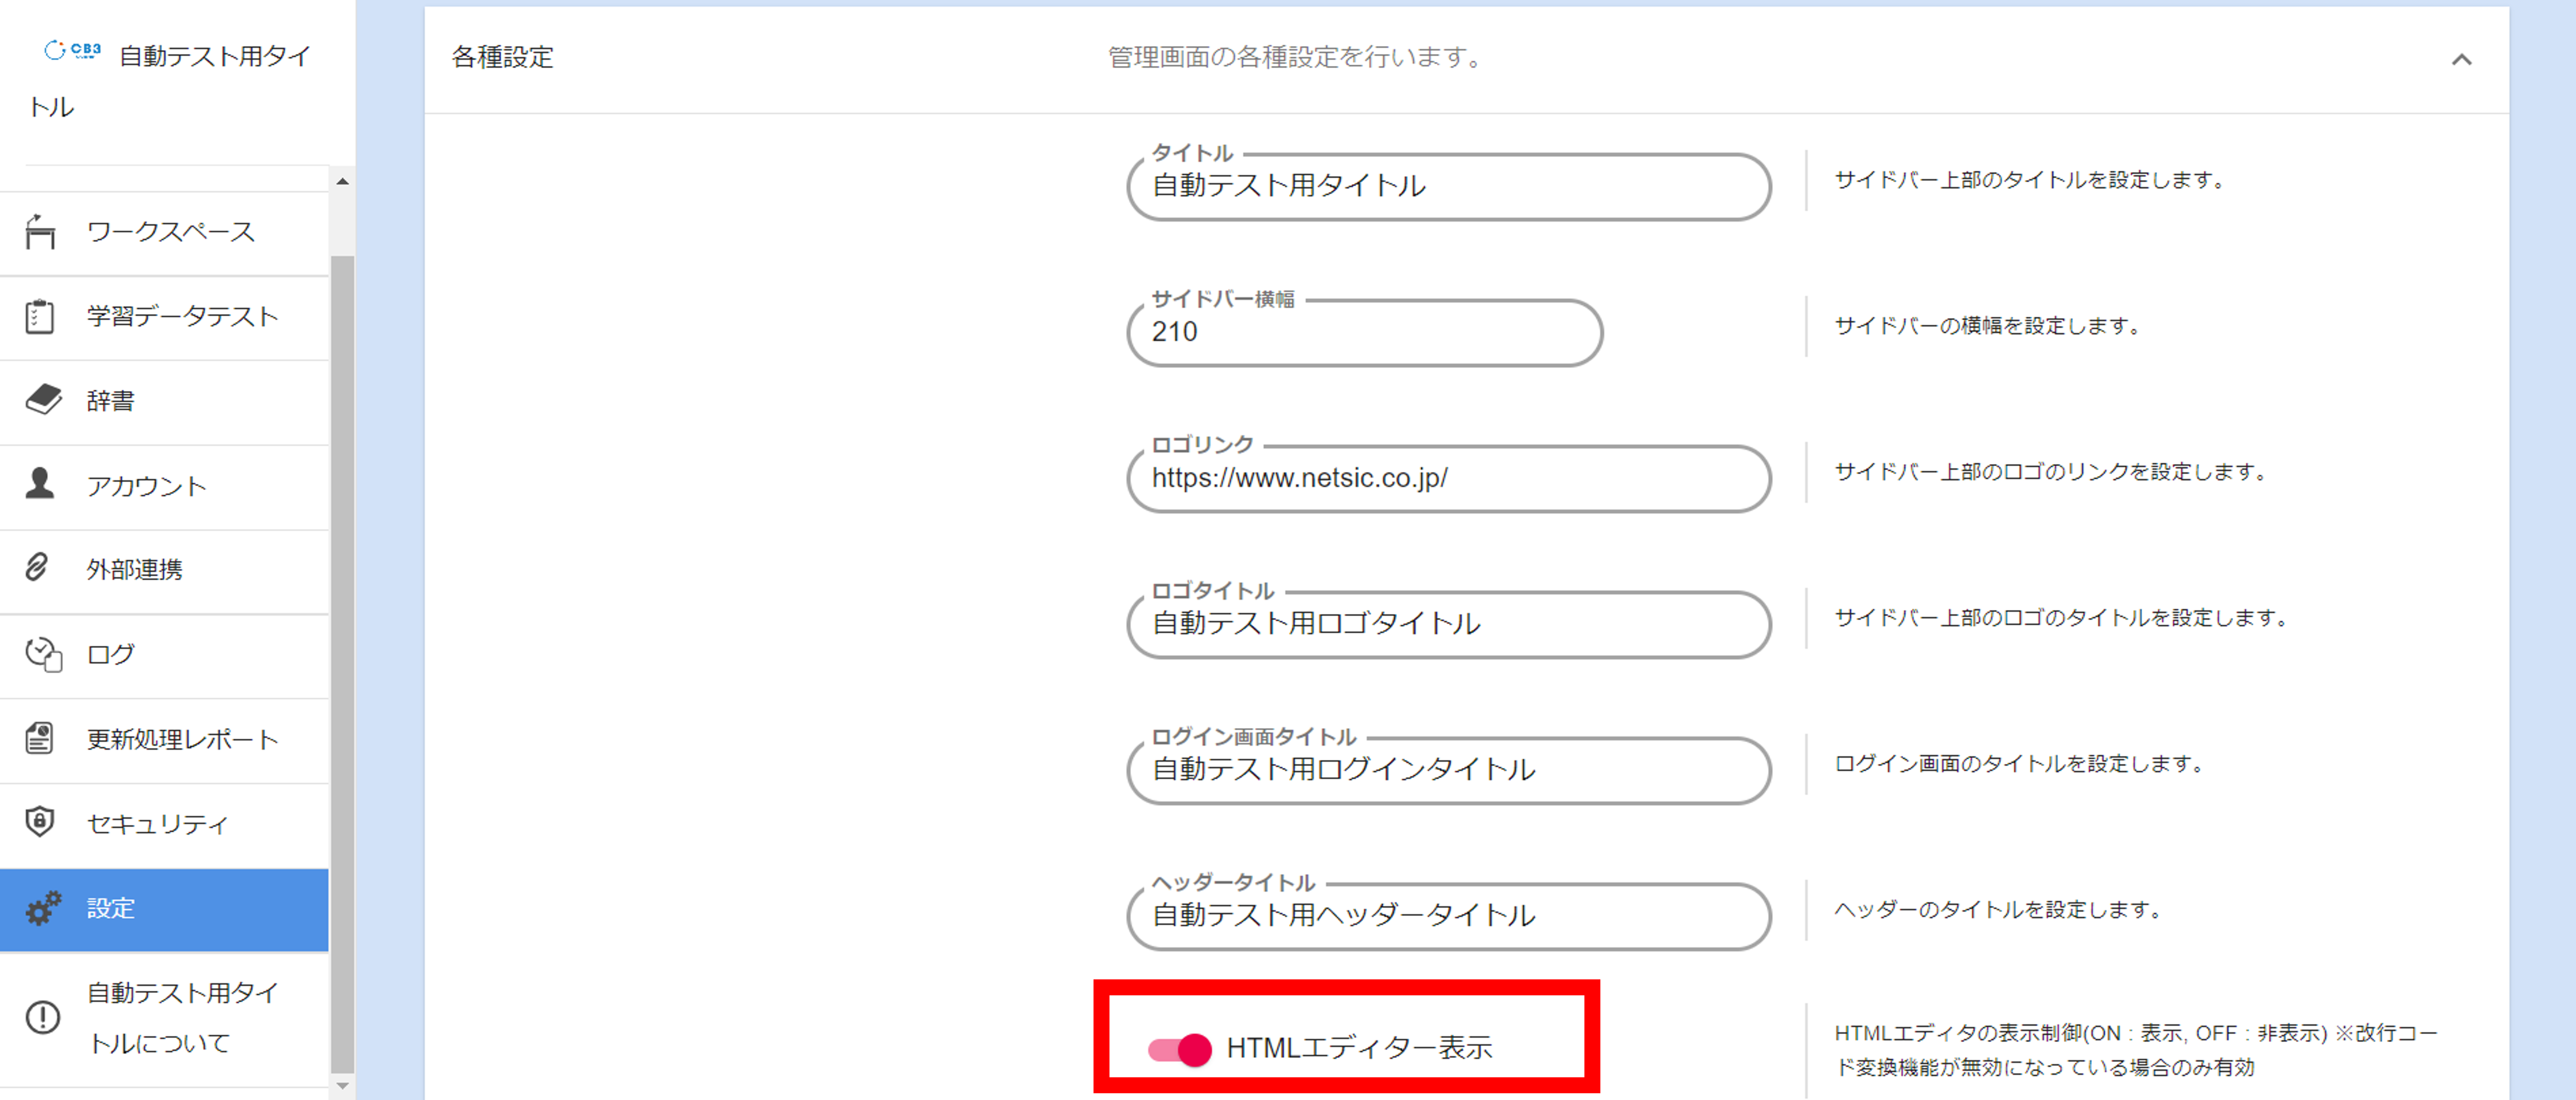The width and height of the screenshot is (2576, 1100).
Task: Open the ワークスペース menu item
Action: click(x=170, y=232)
